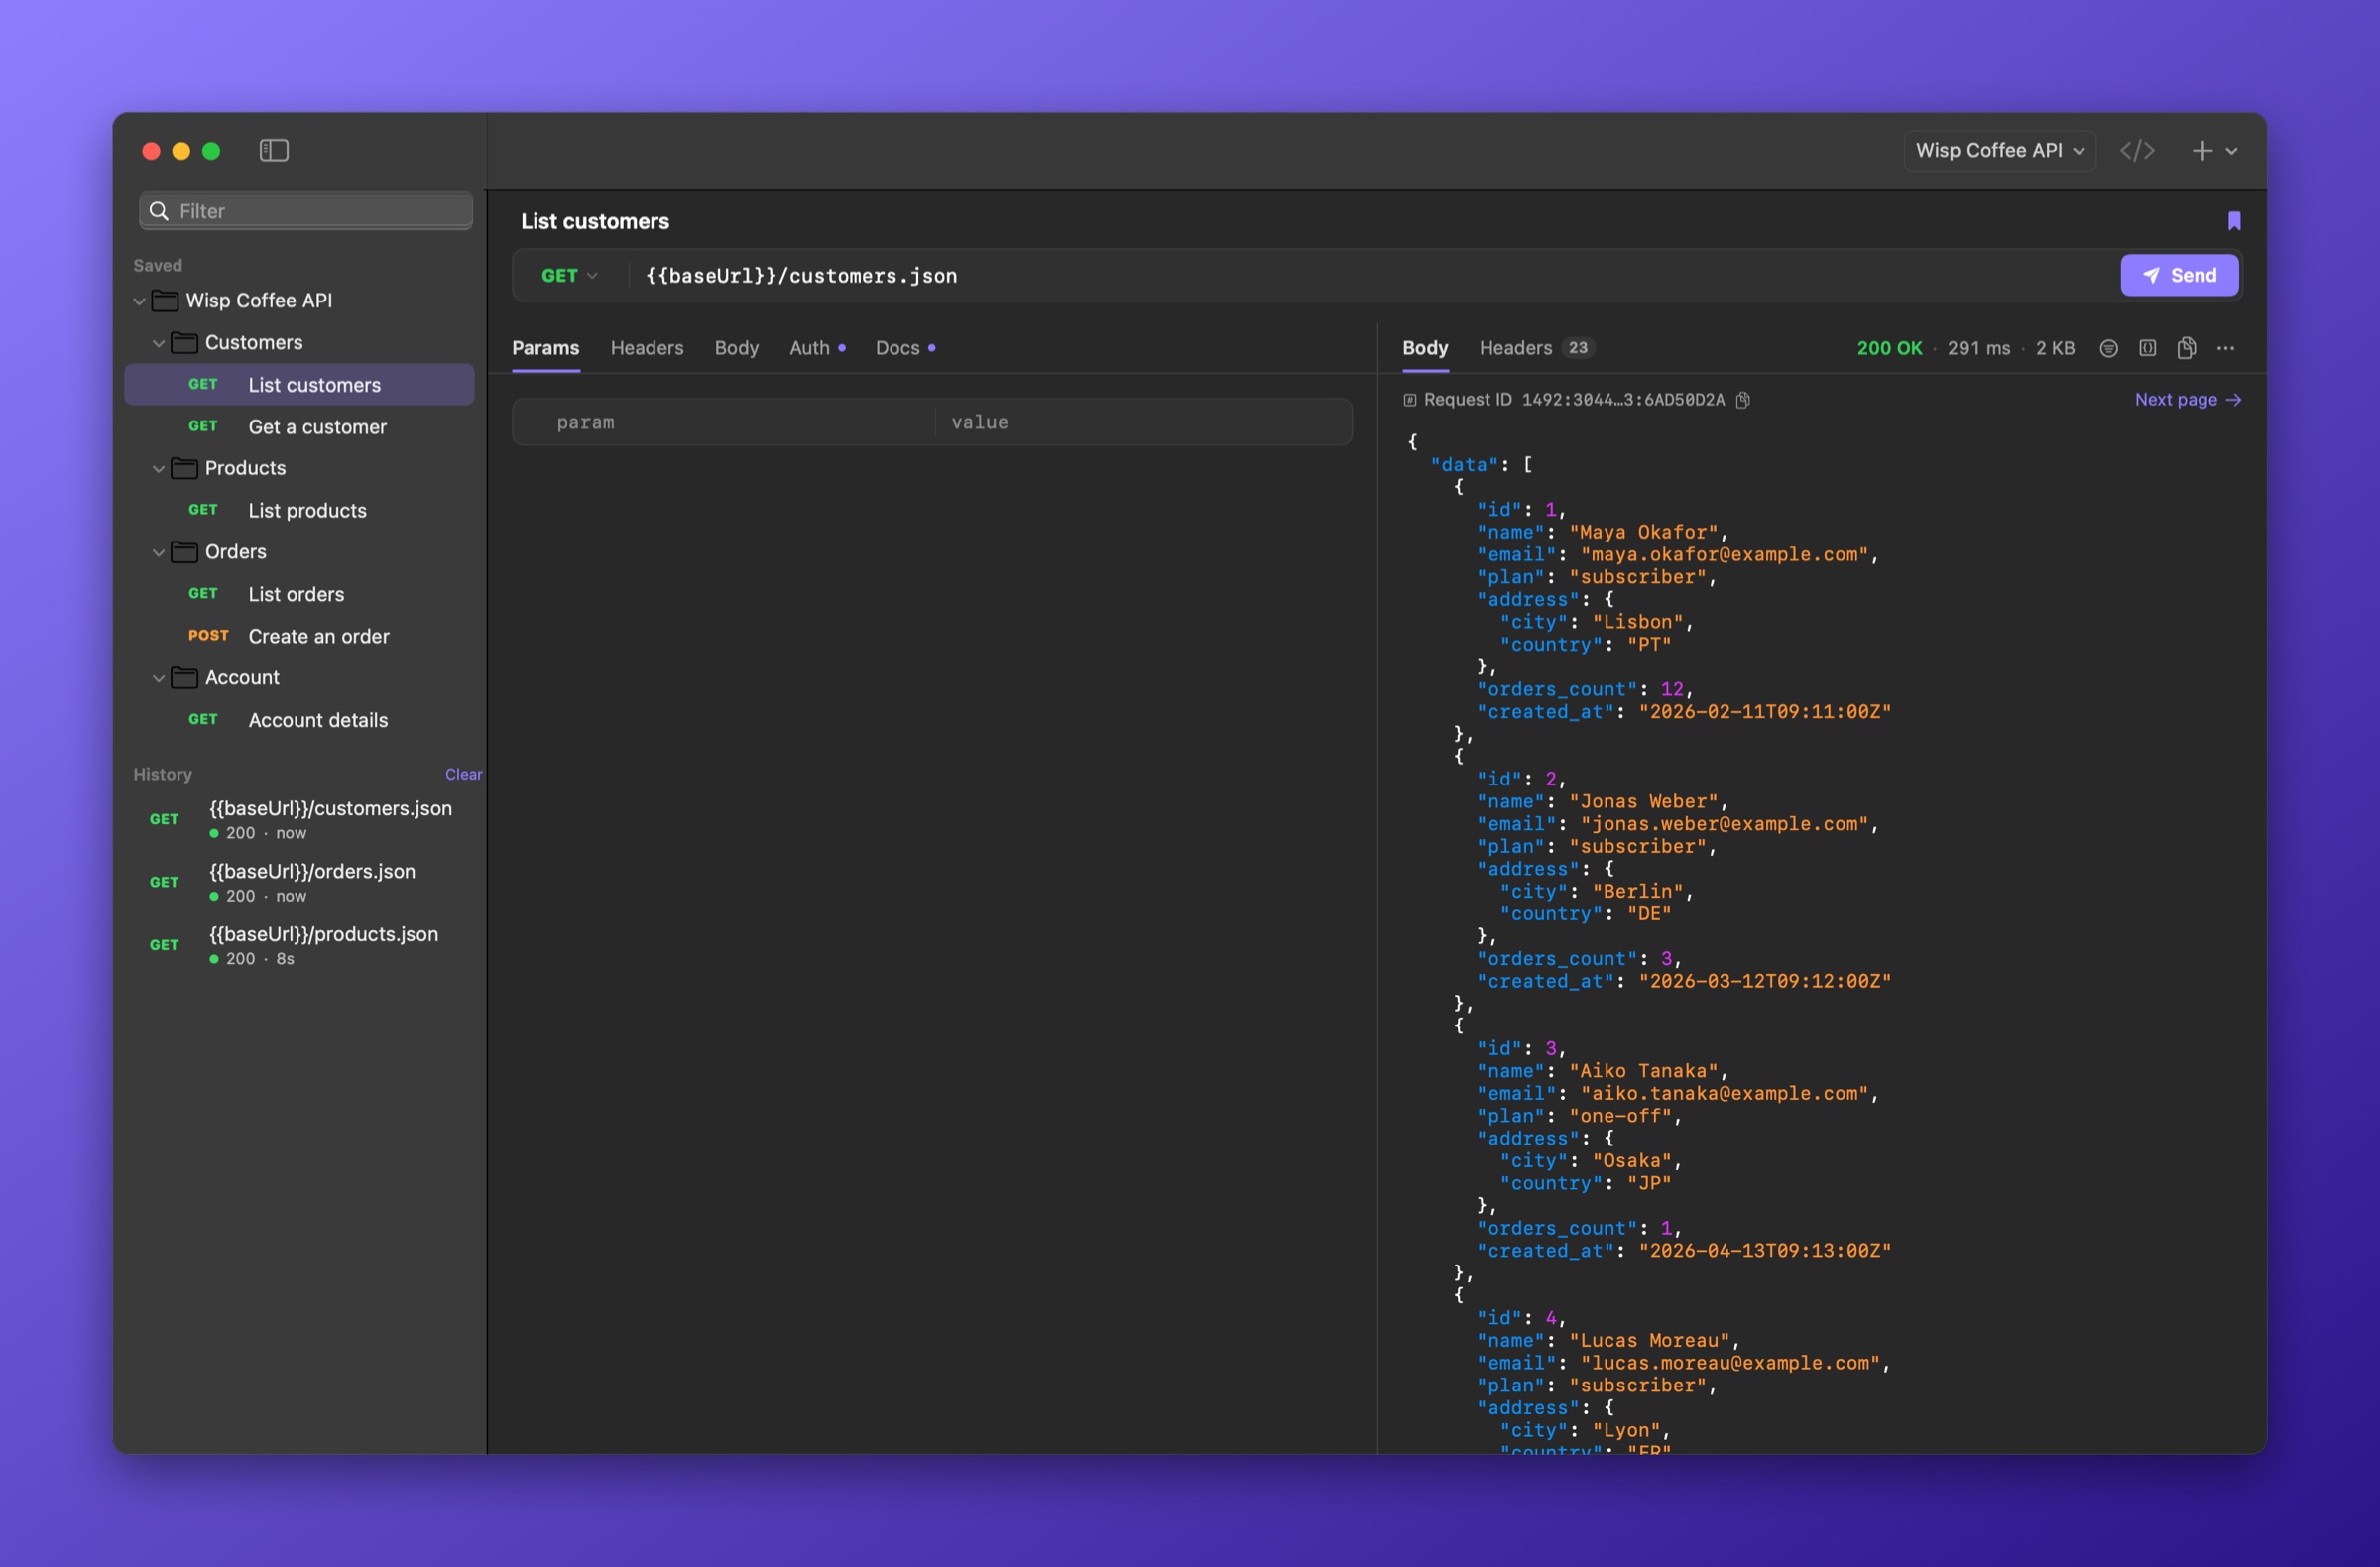This screenshot has width=2380, height=1567.
Task: Open the code snippet generator icon
Action: [x=2137, y=150]
